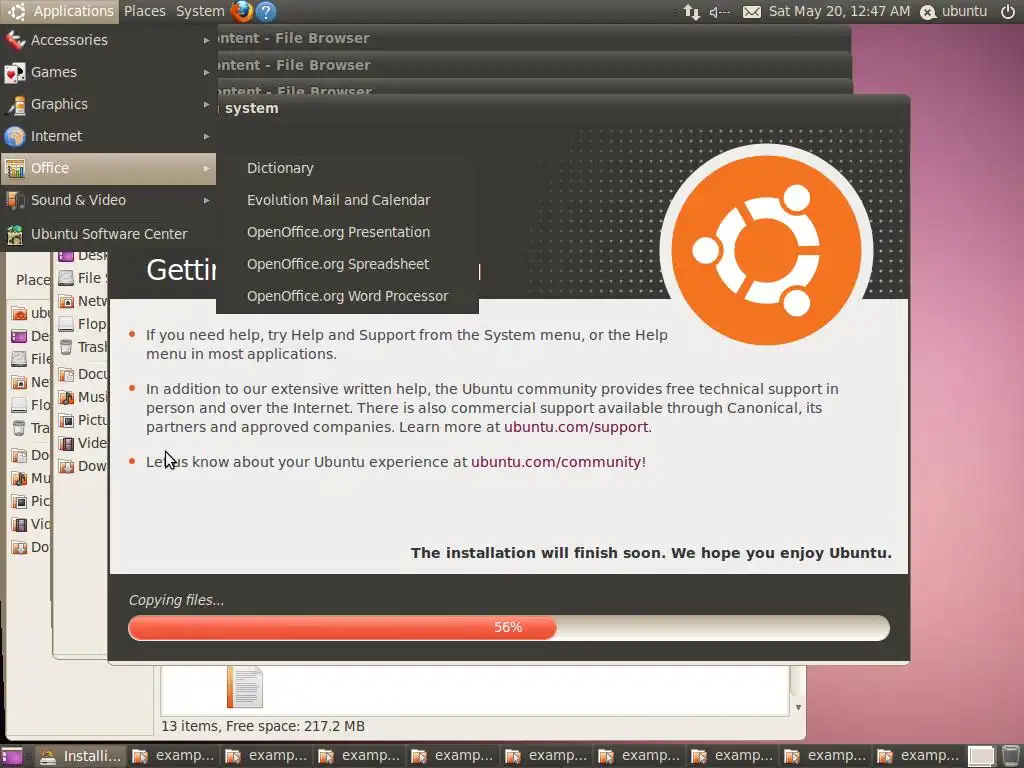This screenshot has width=1024, height=768.
Task: Click the Games category cards icon
Action: (x=14, y=72)
